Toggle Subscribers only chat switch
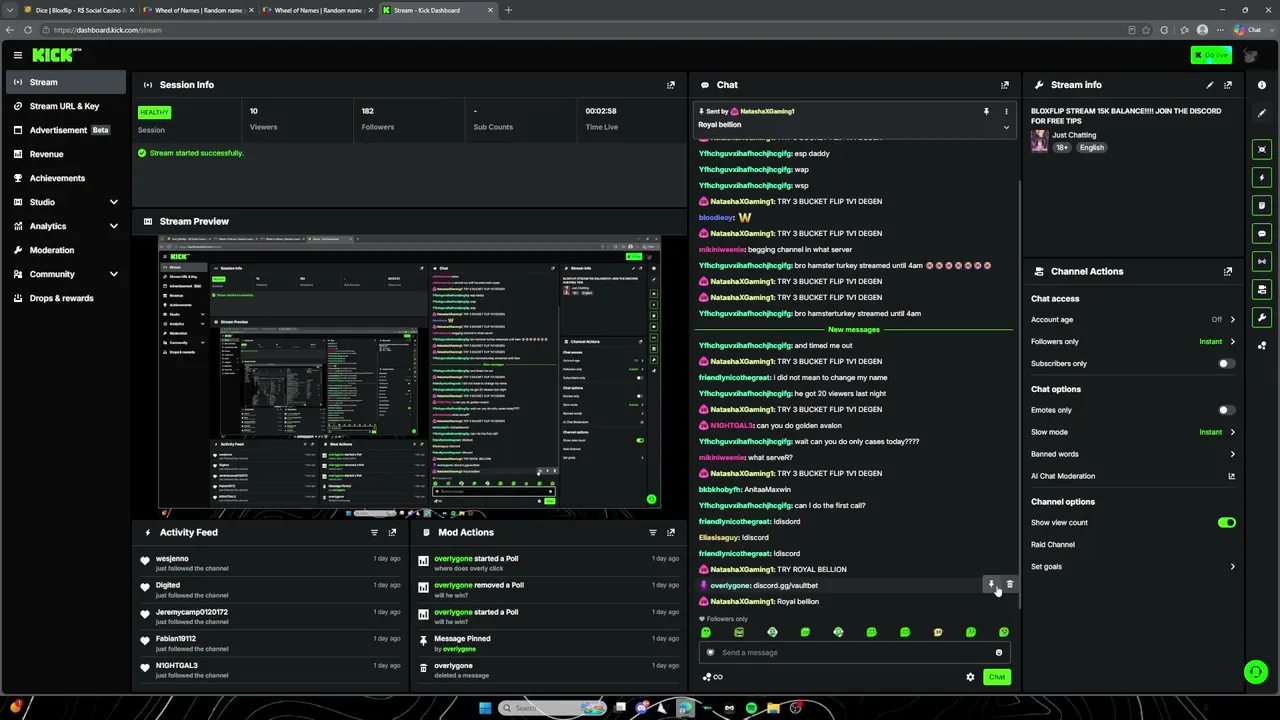Image resolution: width=1280 pixels, height=720 pixels. (x=1226, y=363)
